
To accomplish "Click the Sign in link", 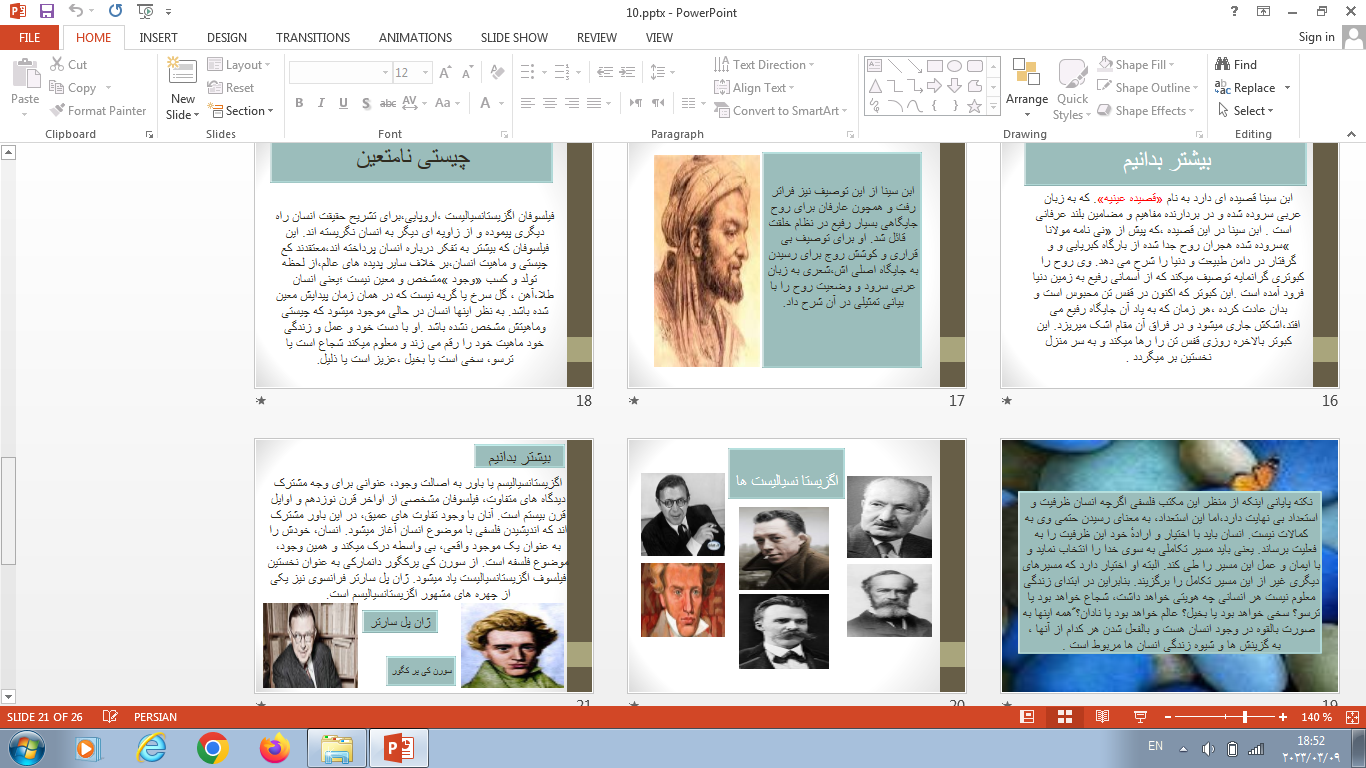I will click(1316, 37).
